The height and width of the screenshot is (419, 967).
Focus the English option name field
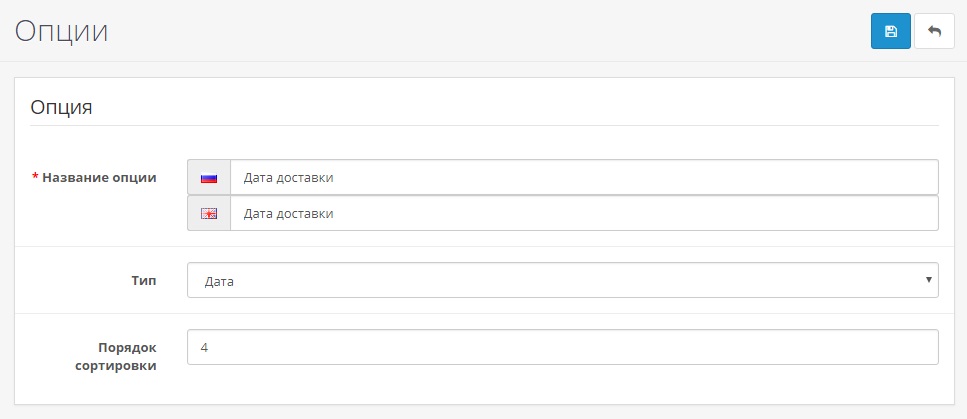[x=584, y=214]
